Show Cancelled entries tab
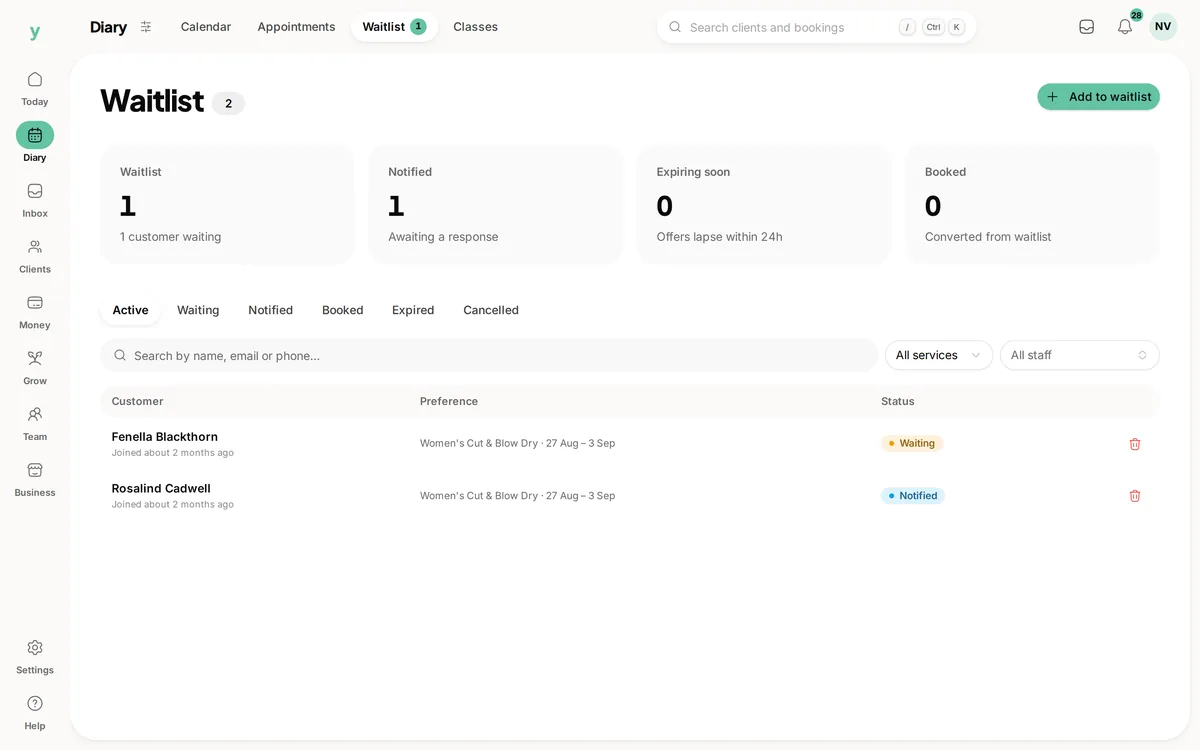 [x=491, y=310]
